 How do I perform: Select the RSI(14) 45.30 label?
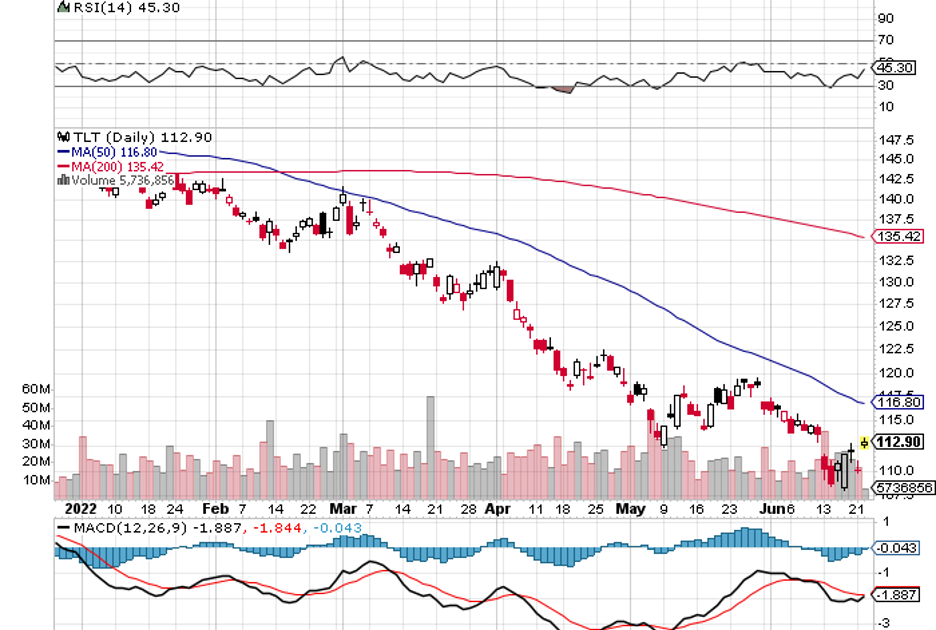click(127, 7)
